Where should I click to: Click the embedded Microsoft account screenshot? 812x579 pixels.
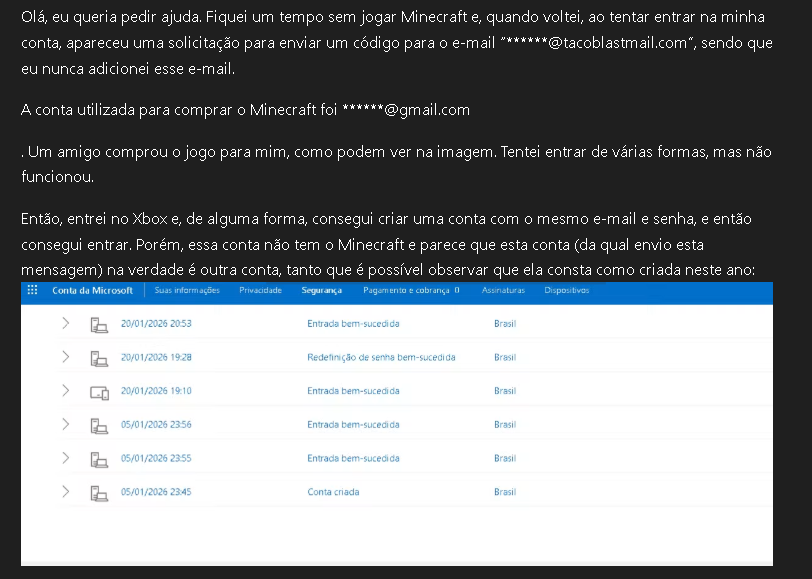397,424
